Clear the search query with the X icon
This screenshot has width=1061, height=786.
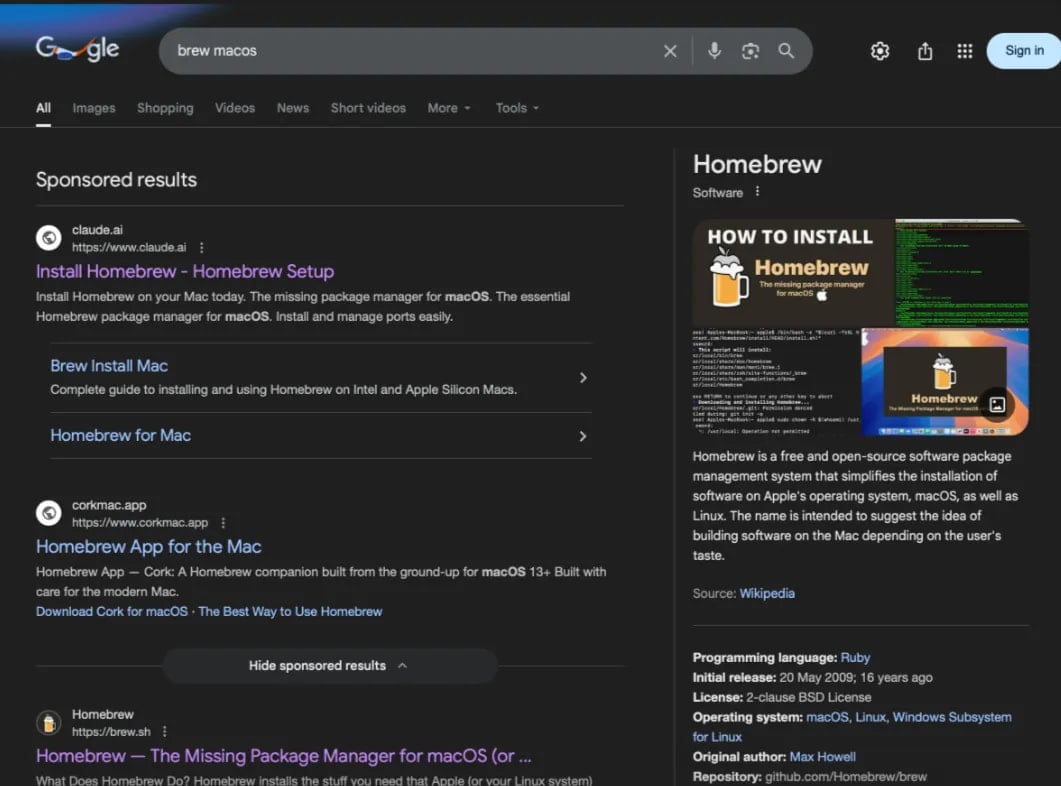pos(670,50)
